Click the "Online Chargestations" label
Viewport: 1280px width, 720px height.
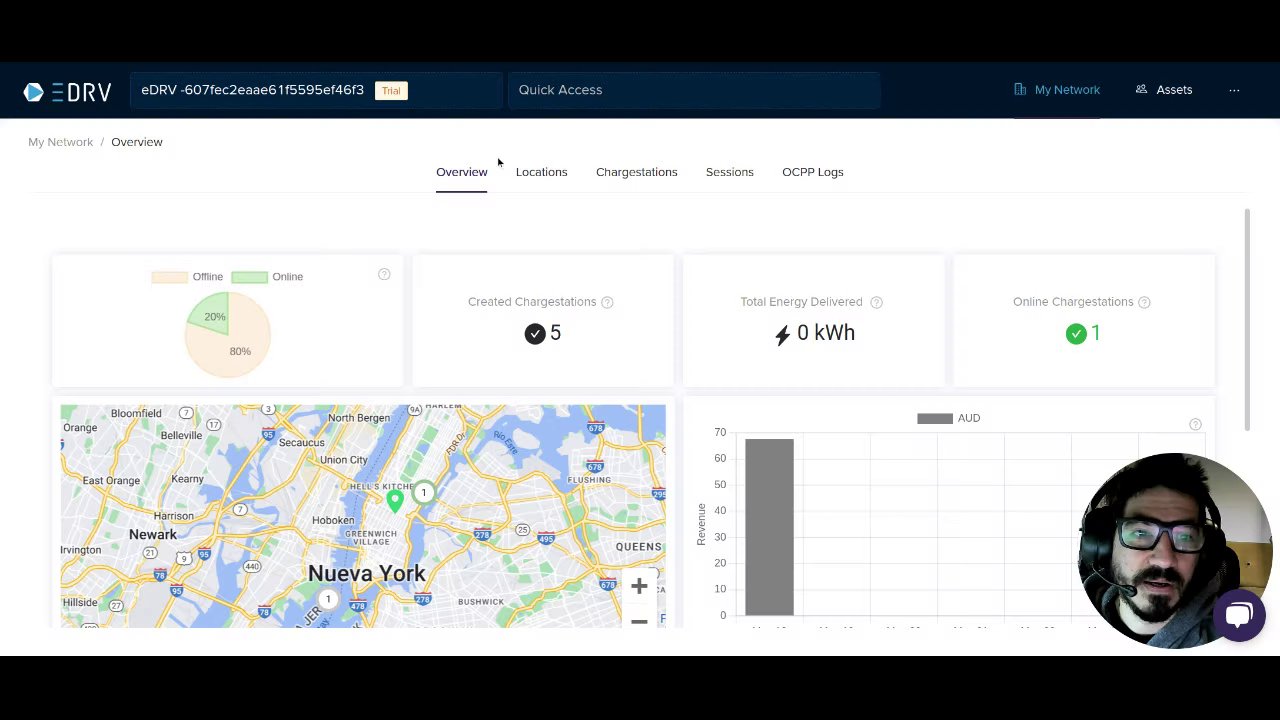point(1073,302)
